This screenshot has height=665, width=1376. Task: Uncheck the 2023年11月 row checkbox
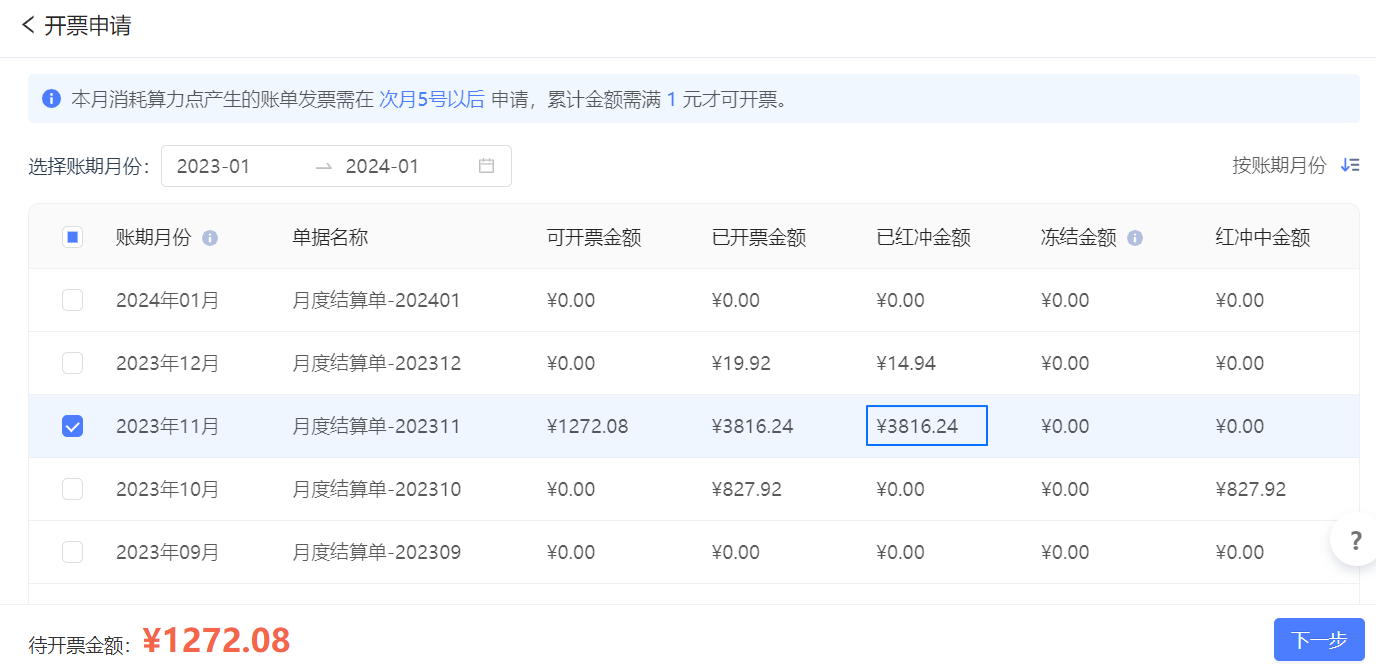coord(72,426)
